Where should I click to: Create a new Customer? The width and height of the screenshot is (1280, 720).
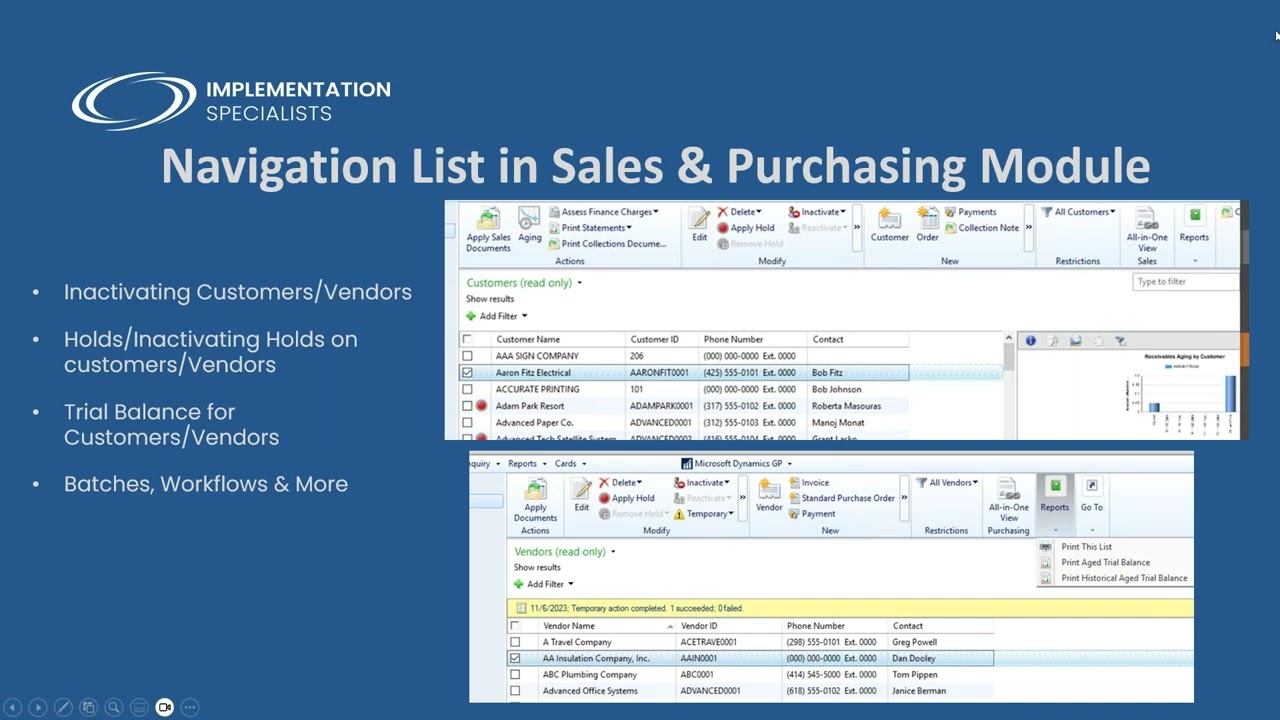coord(889,226)
